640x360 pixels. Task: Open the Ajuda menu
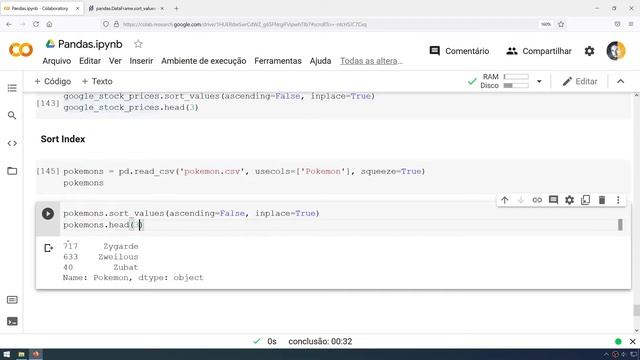(320, 61)
